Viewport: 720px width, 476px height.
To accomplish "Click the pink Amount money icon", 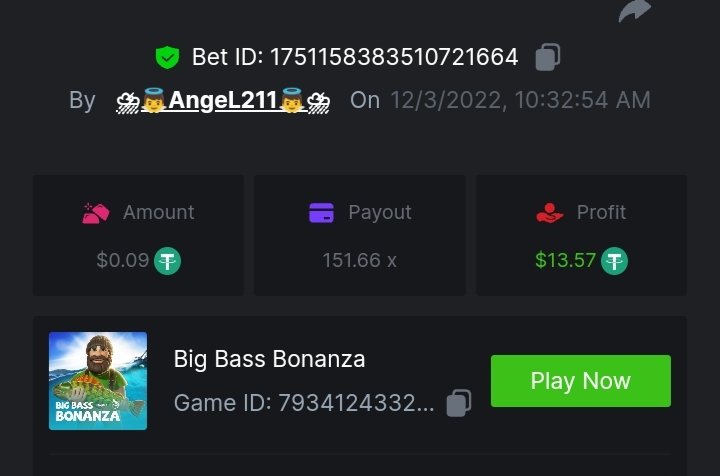I will pos(96,213).
